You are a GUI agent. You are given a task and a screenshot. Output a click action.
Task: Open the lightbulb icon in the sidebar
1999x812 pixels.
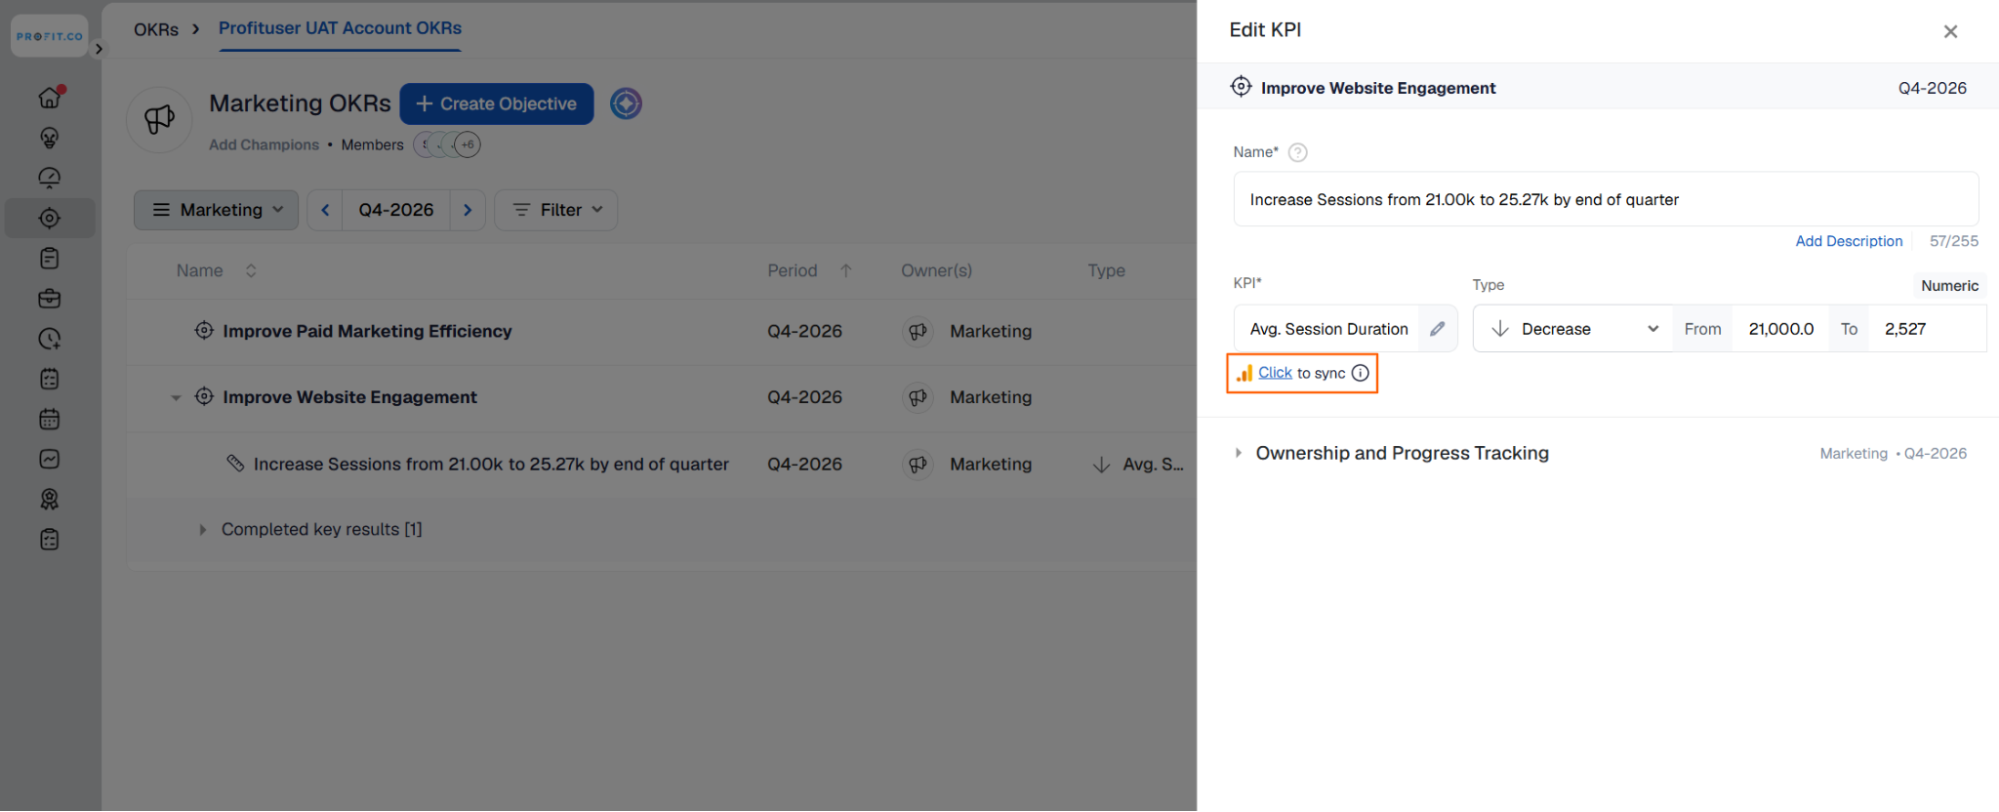[49, 137]
